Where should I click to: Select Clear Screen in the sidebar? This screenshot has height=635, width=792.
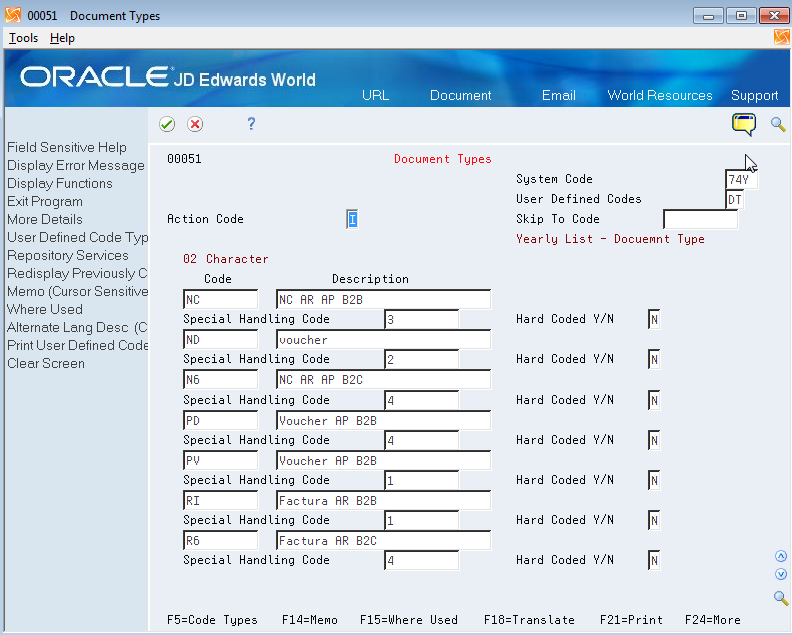pos(46,364)
